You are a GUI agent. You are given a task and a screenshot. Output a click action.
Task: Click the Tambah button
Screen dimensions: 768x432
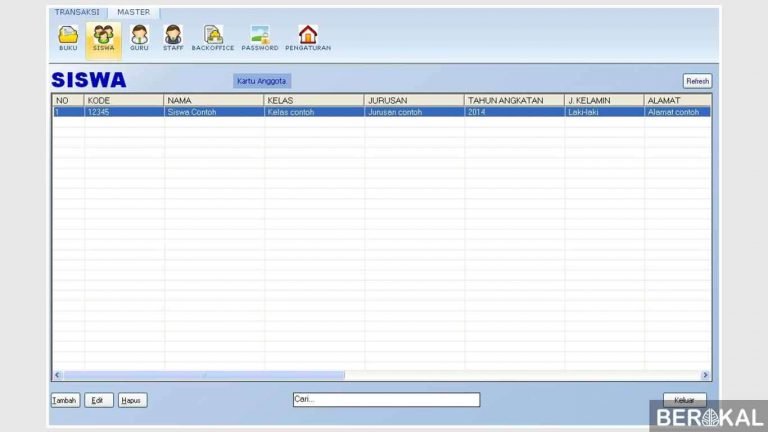point(65,400)
